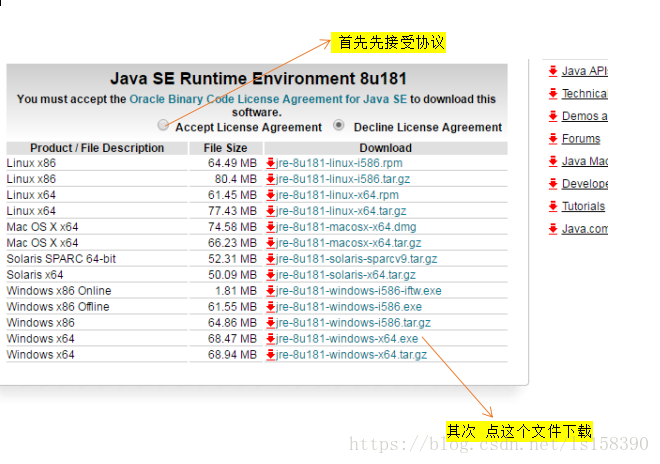Click the Java SE Runtime Environment 8u181 heading
The width and height of the screenshot is (660, 464).
pos(258,79)
